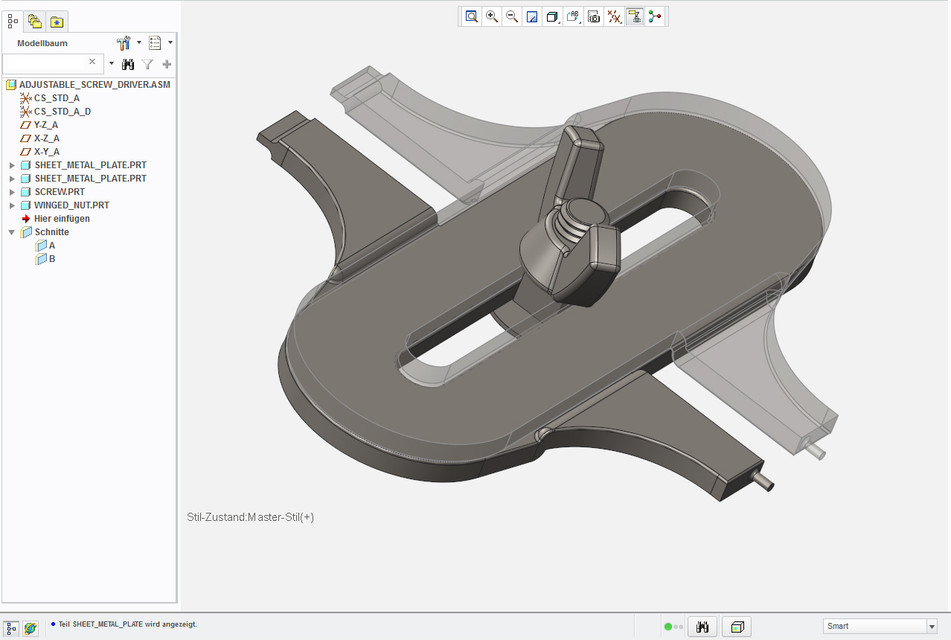Click the view manager camera icon
The width and height of the screenshot is (951, 640).
coord(594,16)
